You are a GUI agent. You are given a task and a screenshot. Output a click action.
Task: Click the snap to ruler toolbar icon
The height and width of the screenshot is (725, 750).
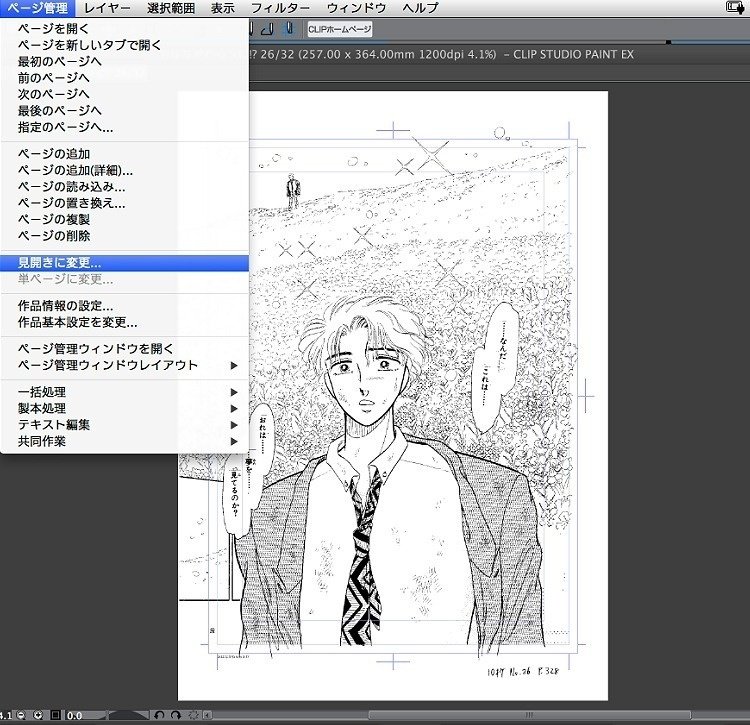pos(267,29)
